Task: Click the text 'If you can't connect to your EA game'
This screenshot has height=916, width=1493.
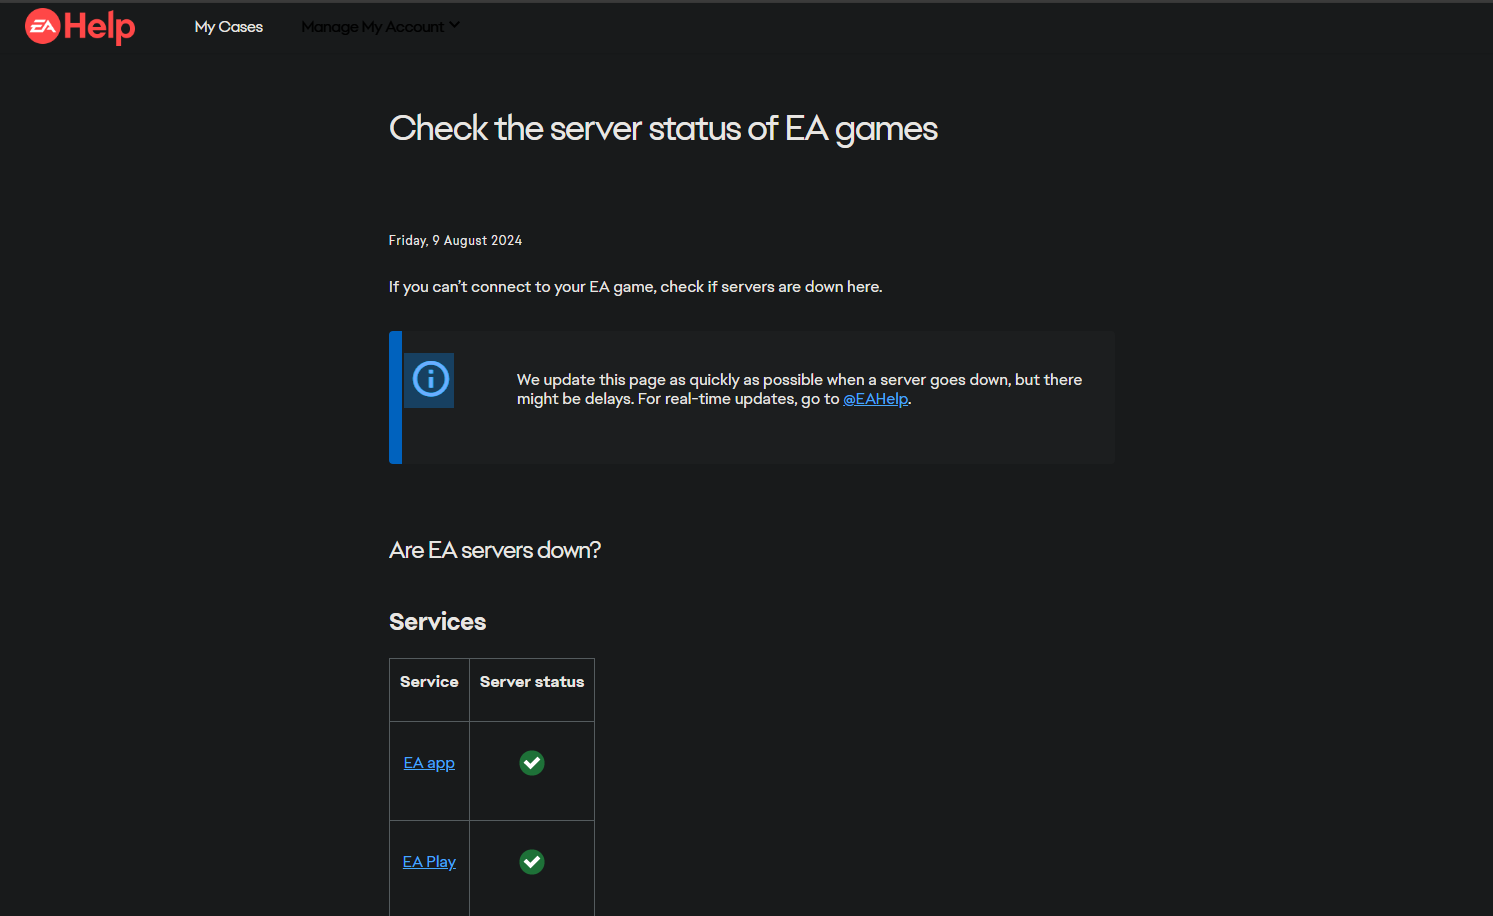Action: click(522, 287)
